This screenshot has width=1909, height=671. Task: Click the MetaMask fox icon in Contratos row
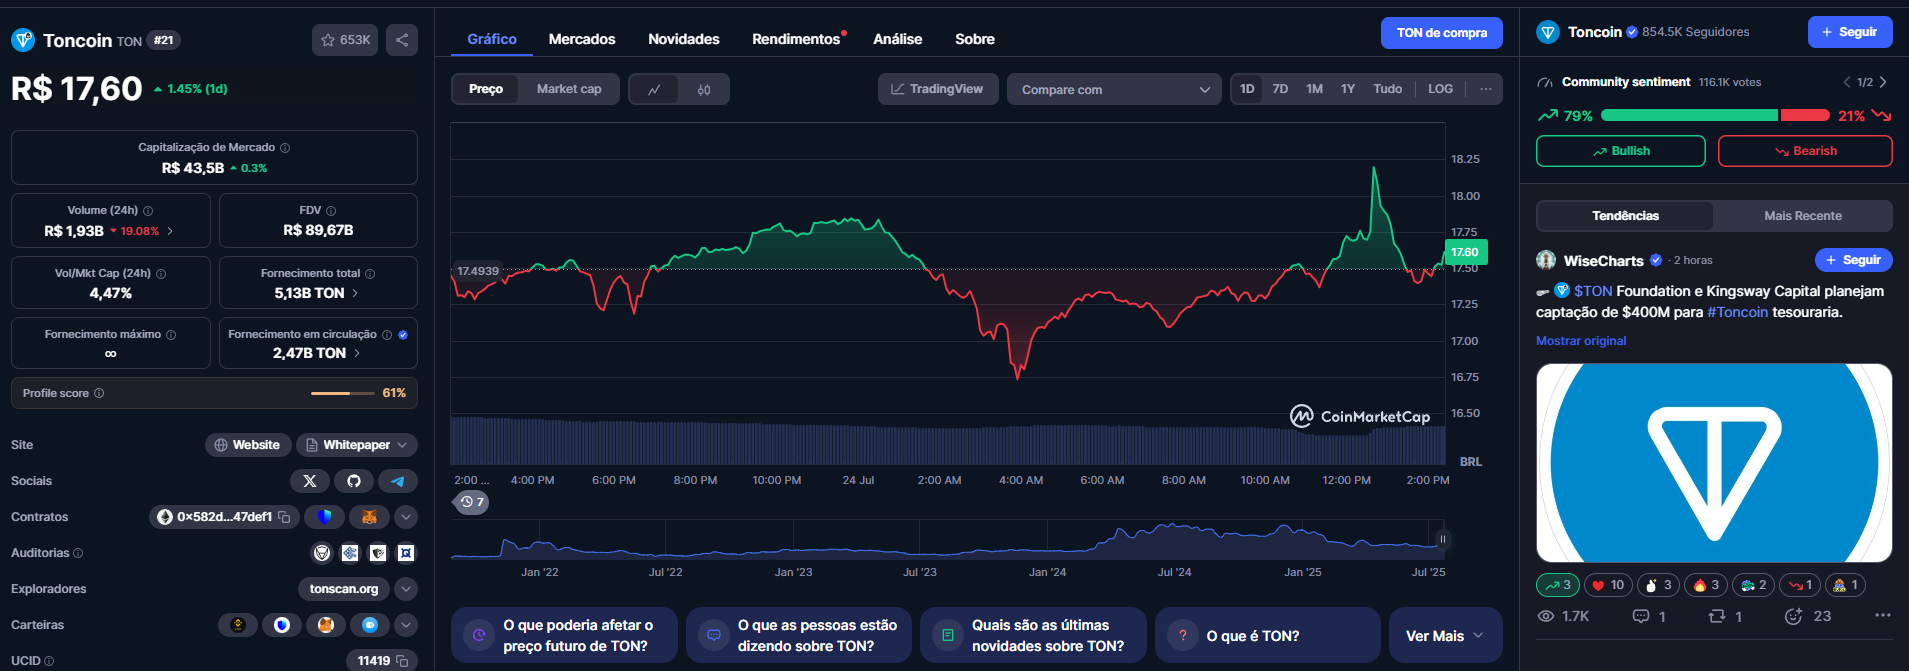coord(369,517)
